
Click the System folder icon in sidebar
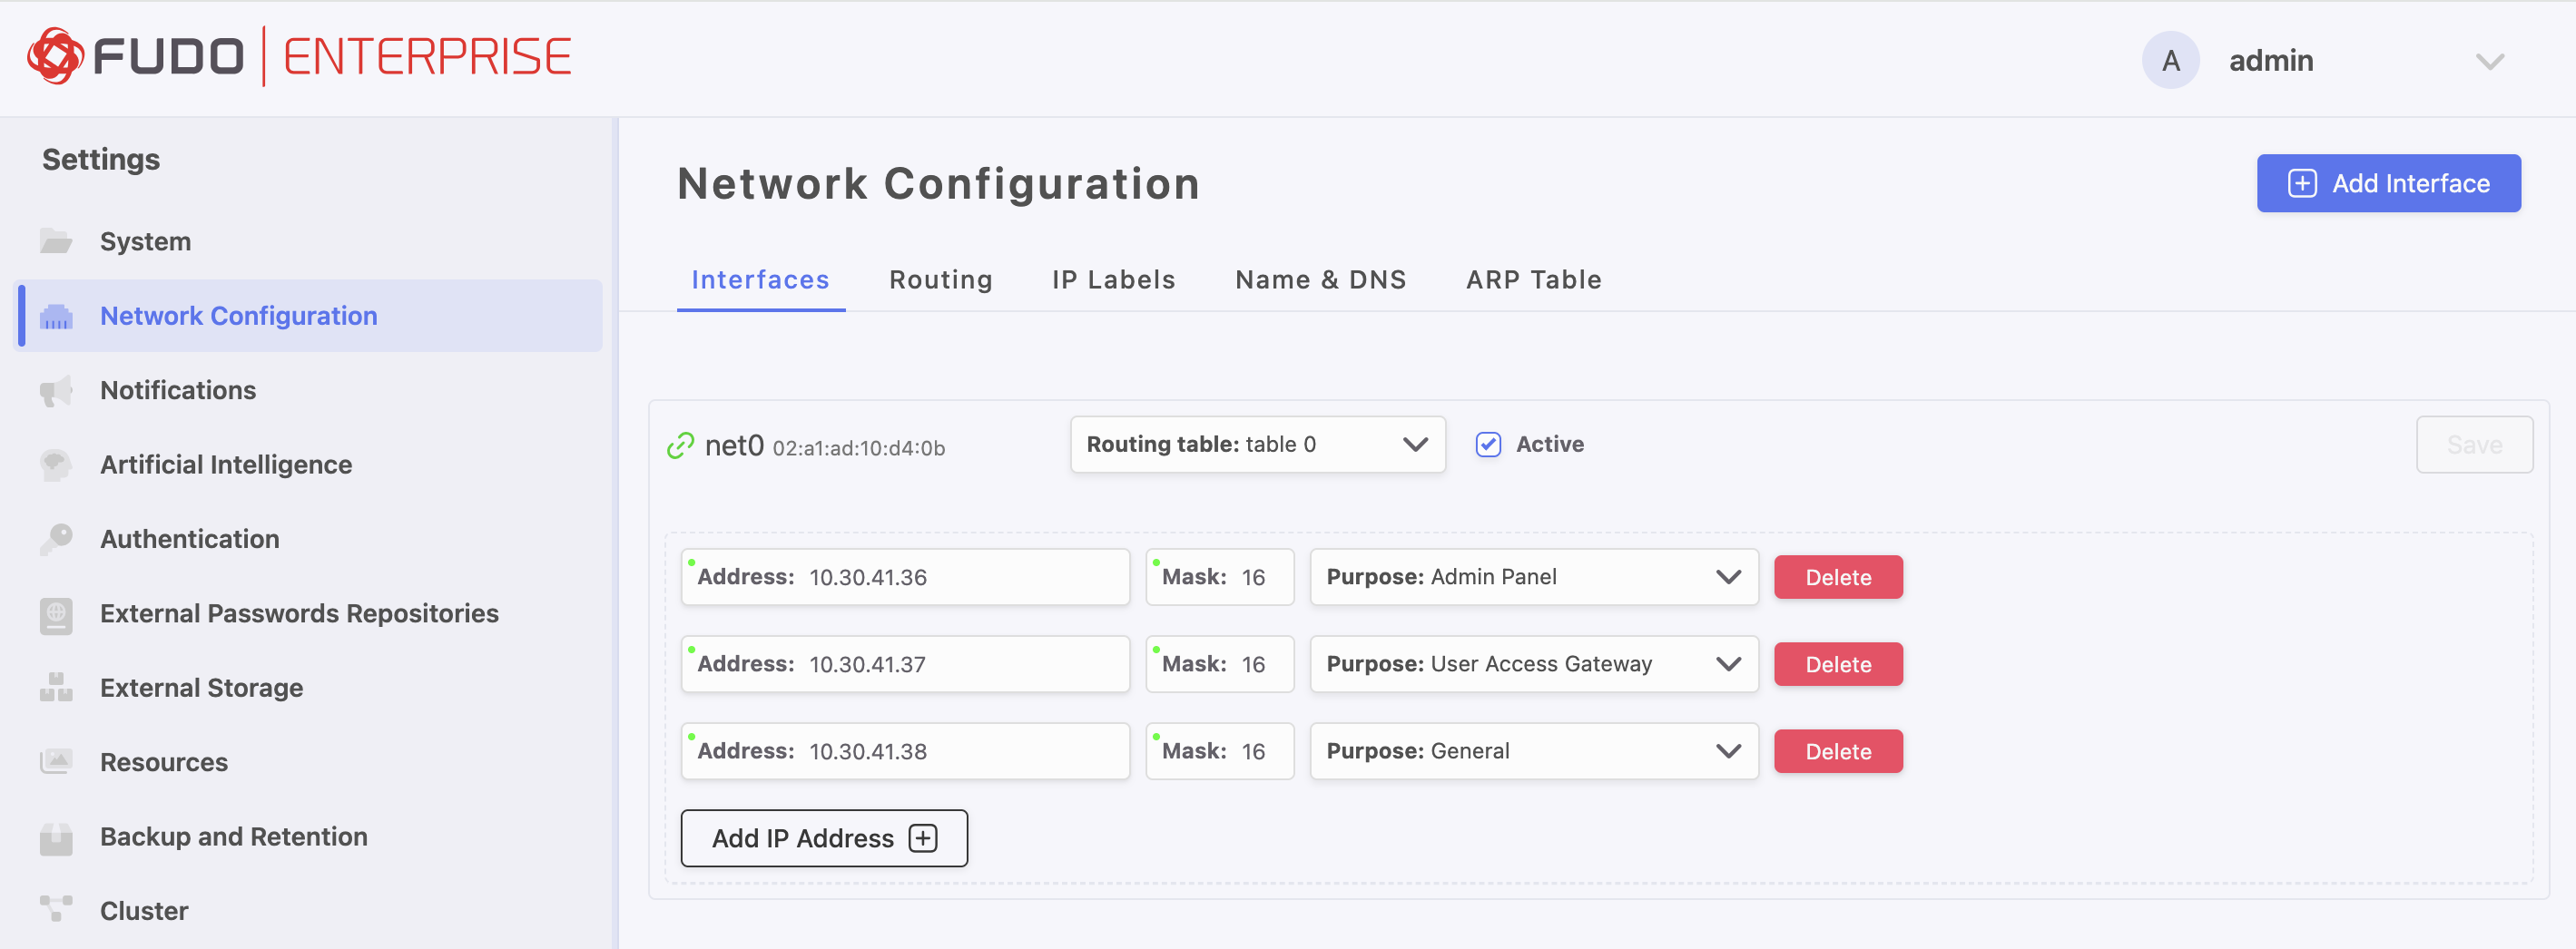[x=56, y=241]
